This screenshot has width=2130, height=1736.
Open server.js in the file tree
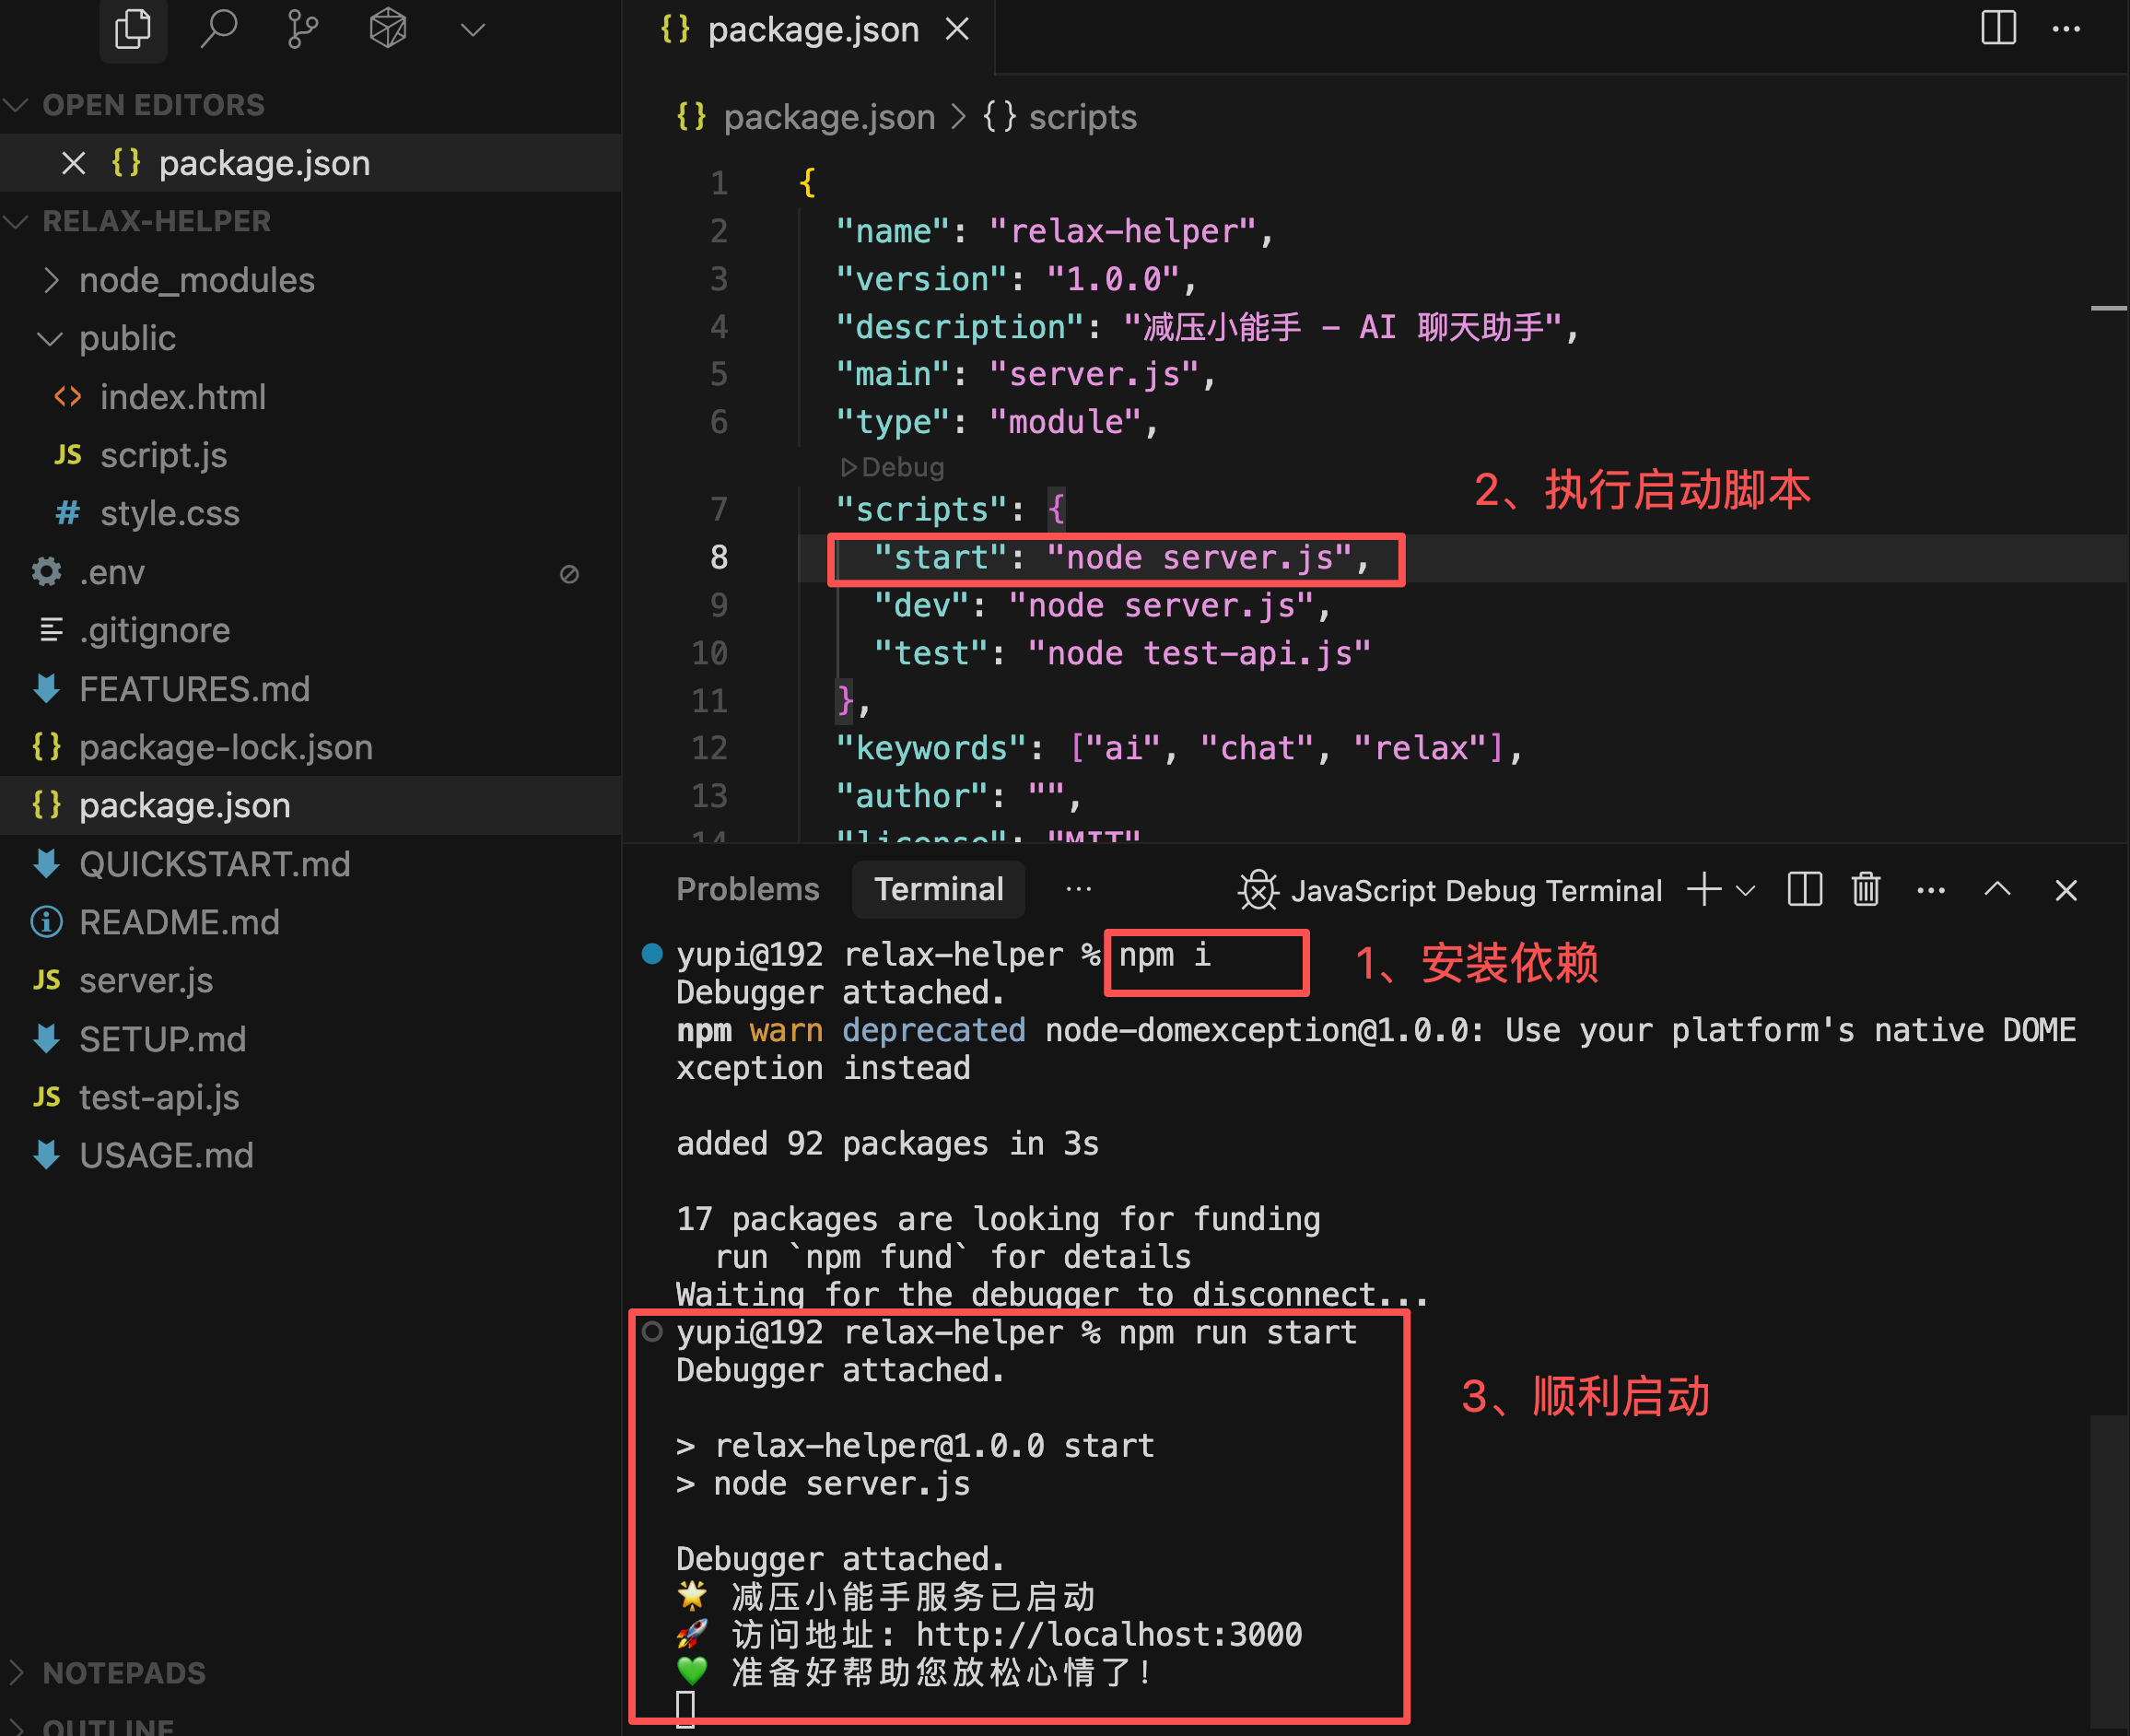pos(146,980)
